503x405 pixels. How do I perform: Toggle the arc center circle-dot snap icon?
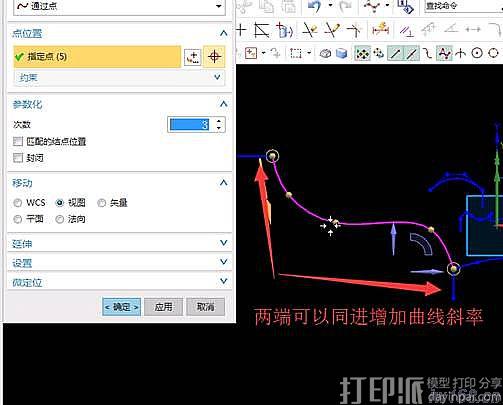(477, 53)
